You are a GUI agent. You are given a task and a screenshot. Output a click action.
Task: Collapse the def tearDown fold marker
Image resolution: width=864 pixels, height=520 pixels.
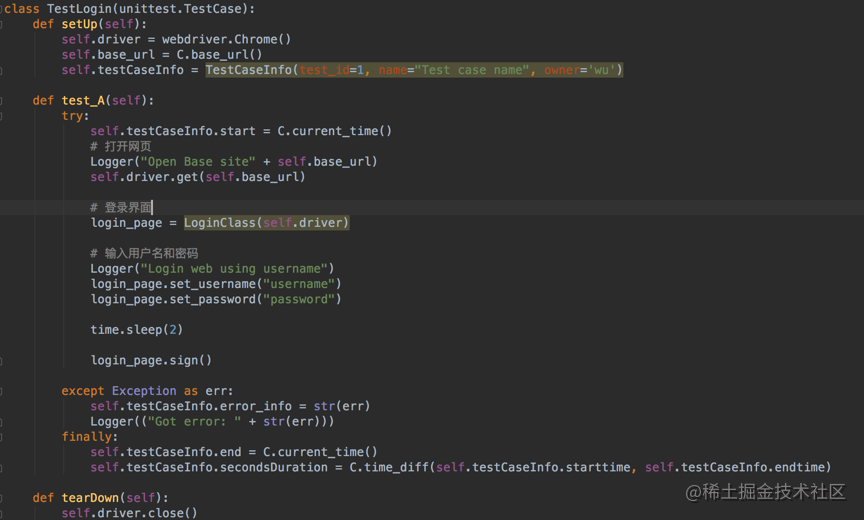[x=1, y=498]
